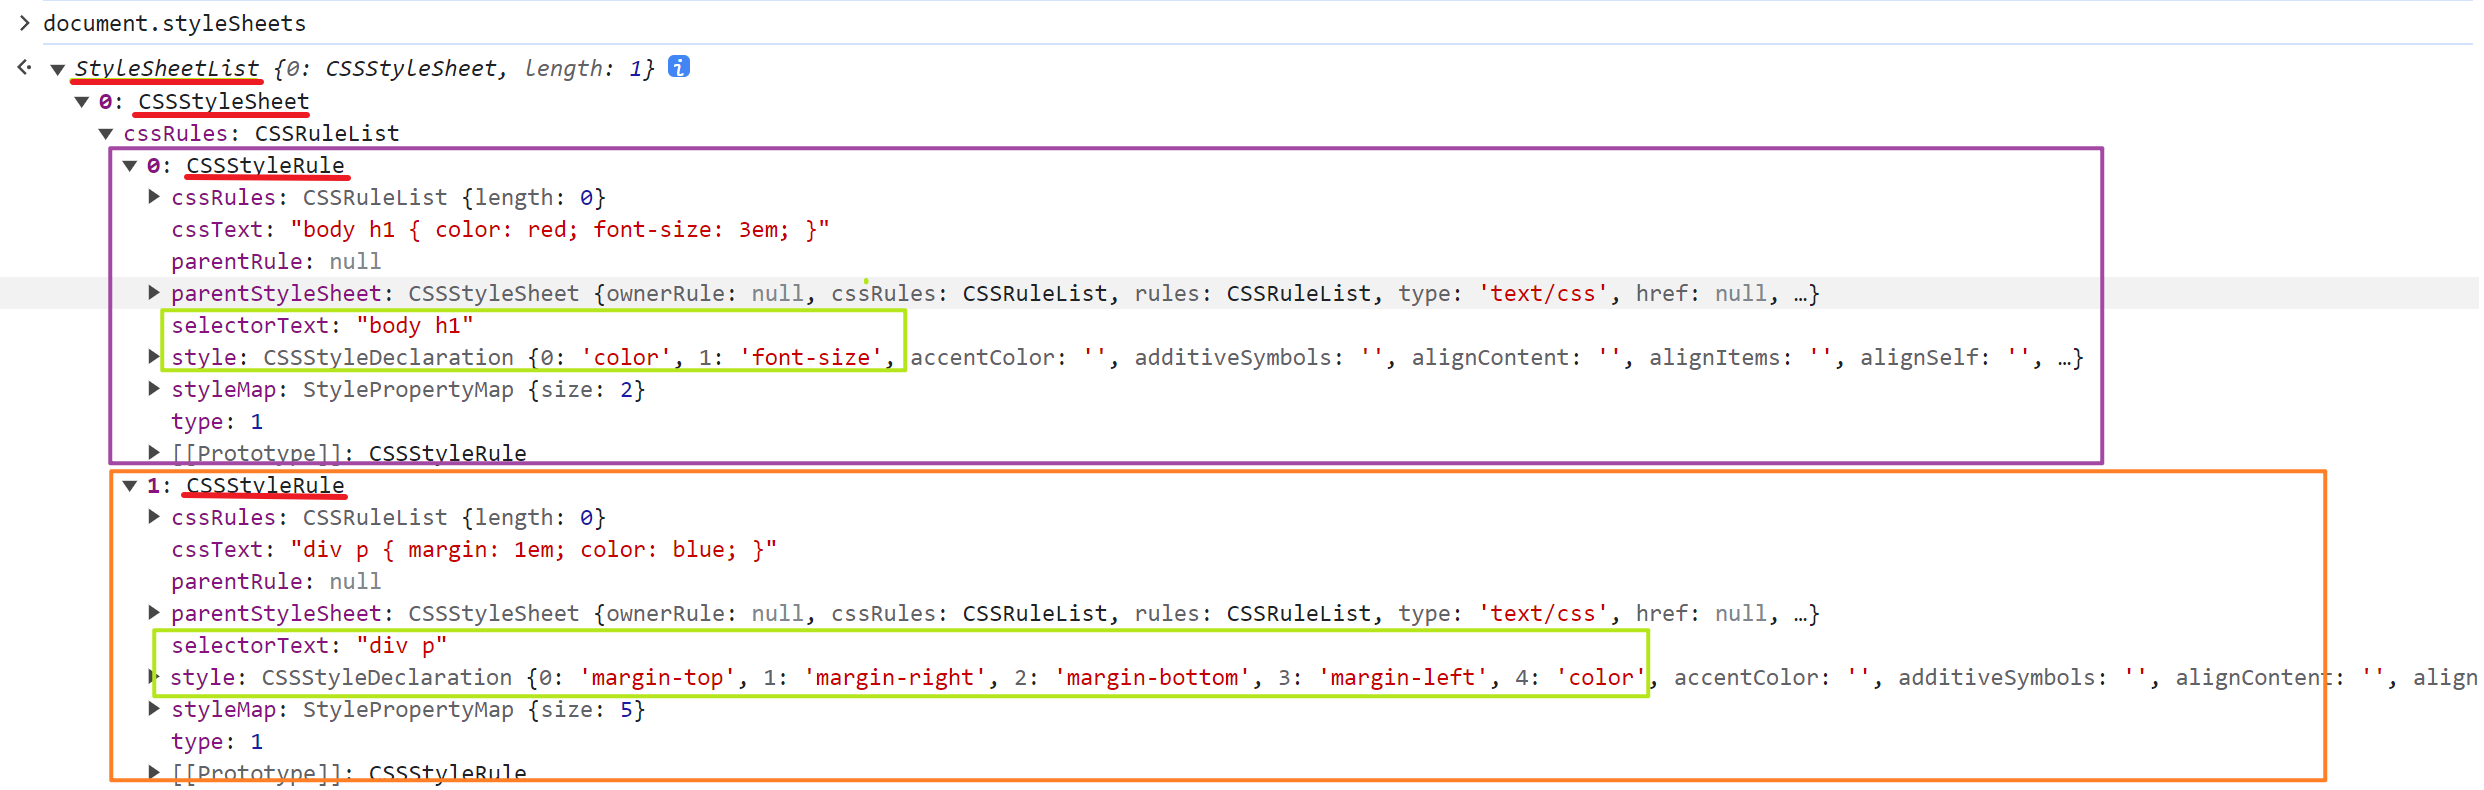The width and height of the screenshot is (2484, 790).
Task: Click the CSSStyleRule label at index 0
Action: tap(266, 166)
